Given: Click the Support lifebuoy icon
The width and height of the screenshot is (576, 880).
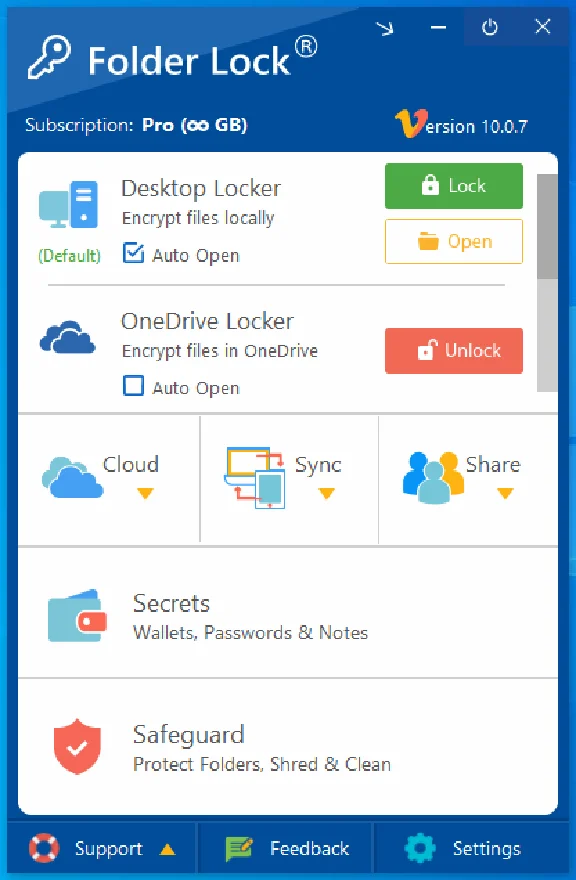Looking at the screenshot, I should (x=44, y=847).
